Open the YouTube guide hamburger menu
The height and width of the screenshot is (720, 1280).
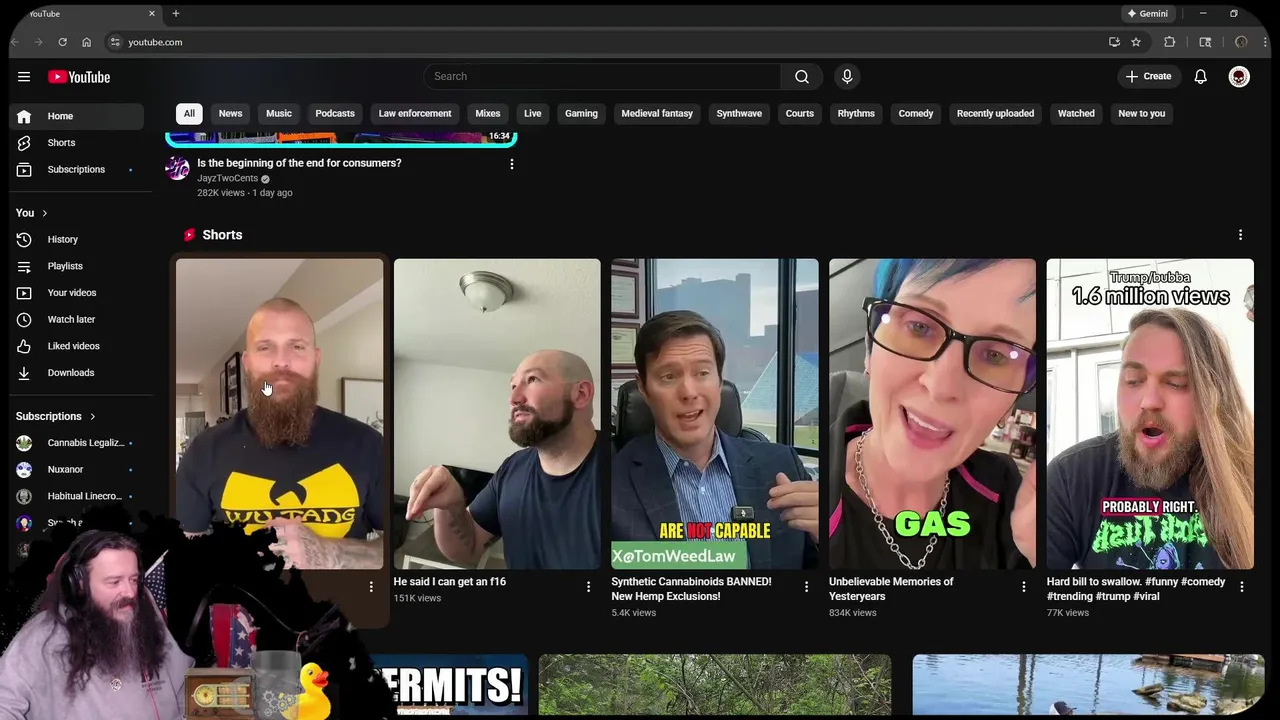click(x=24, y=77)
